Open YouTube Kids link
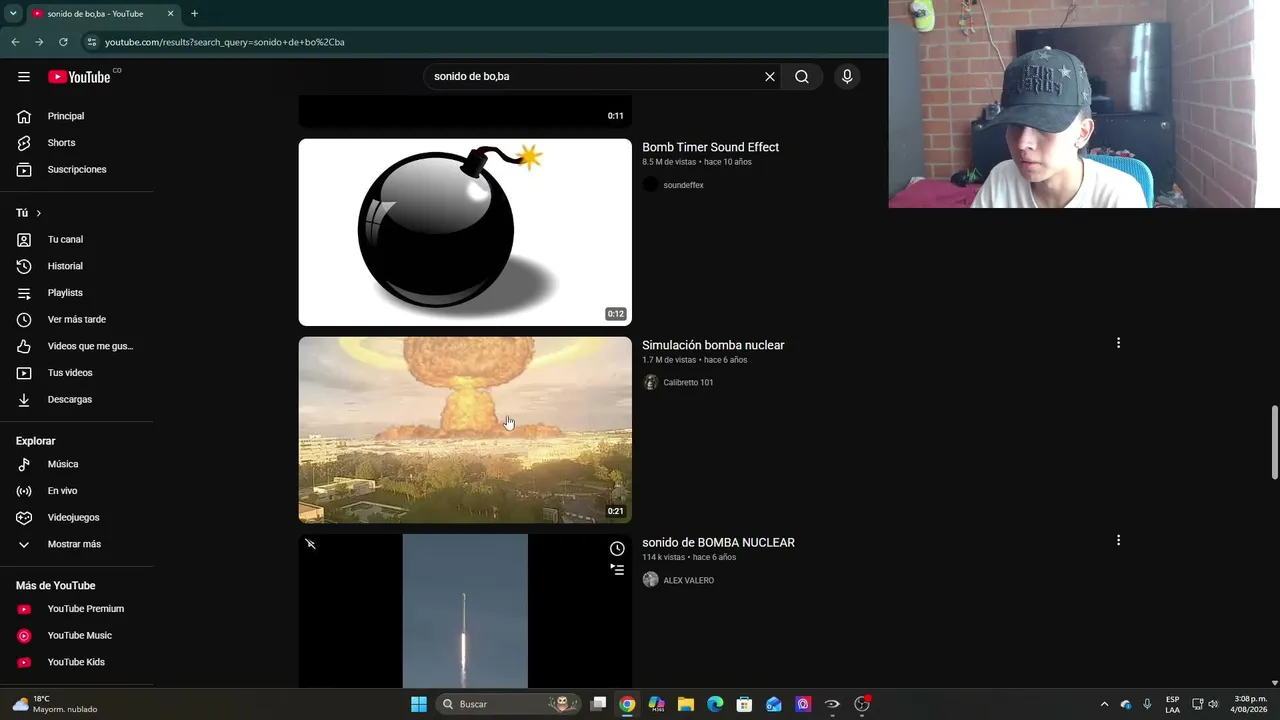The height and width of the screenshot is (720, 1280). click(77, 662)
